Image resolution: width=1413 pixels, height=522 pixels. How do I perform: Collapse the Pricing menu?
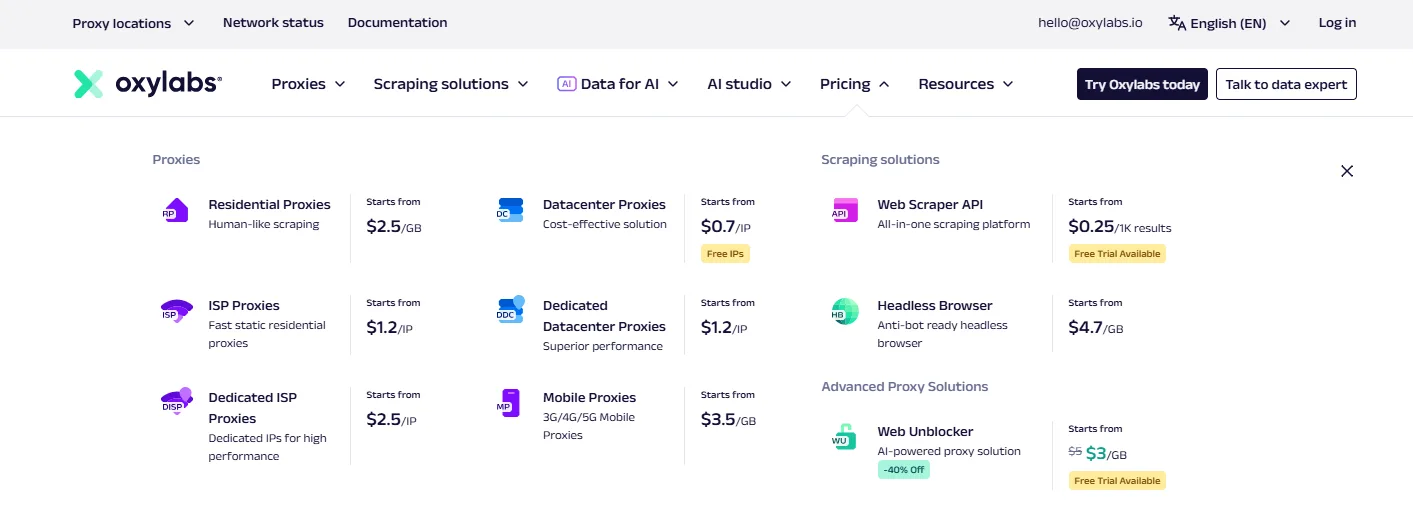coord(854,84)
